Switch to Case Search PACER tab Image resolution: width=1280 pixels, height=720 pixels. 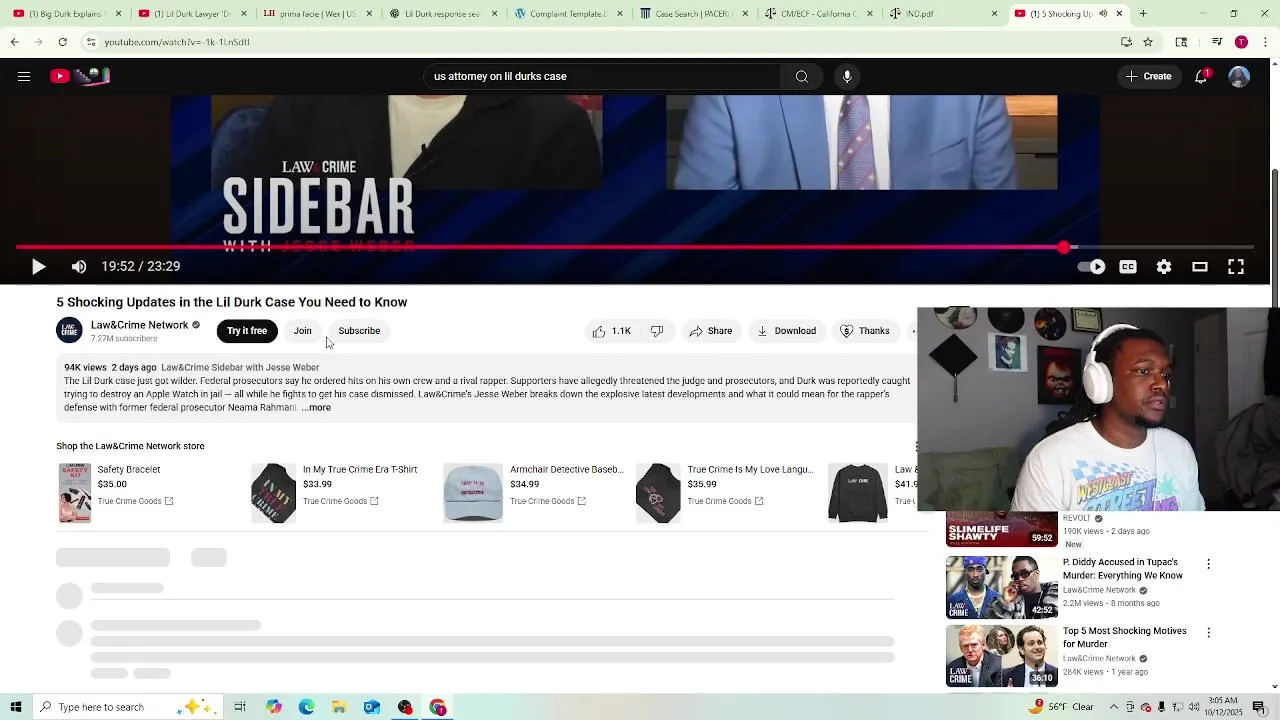tap(690, 14)
